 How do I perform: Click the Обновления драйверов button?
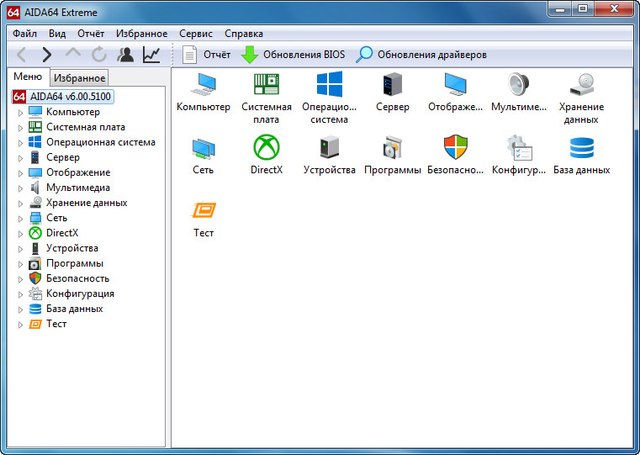click(x=422, y=54)
